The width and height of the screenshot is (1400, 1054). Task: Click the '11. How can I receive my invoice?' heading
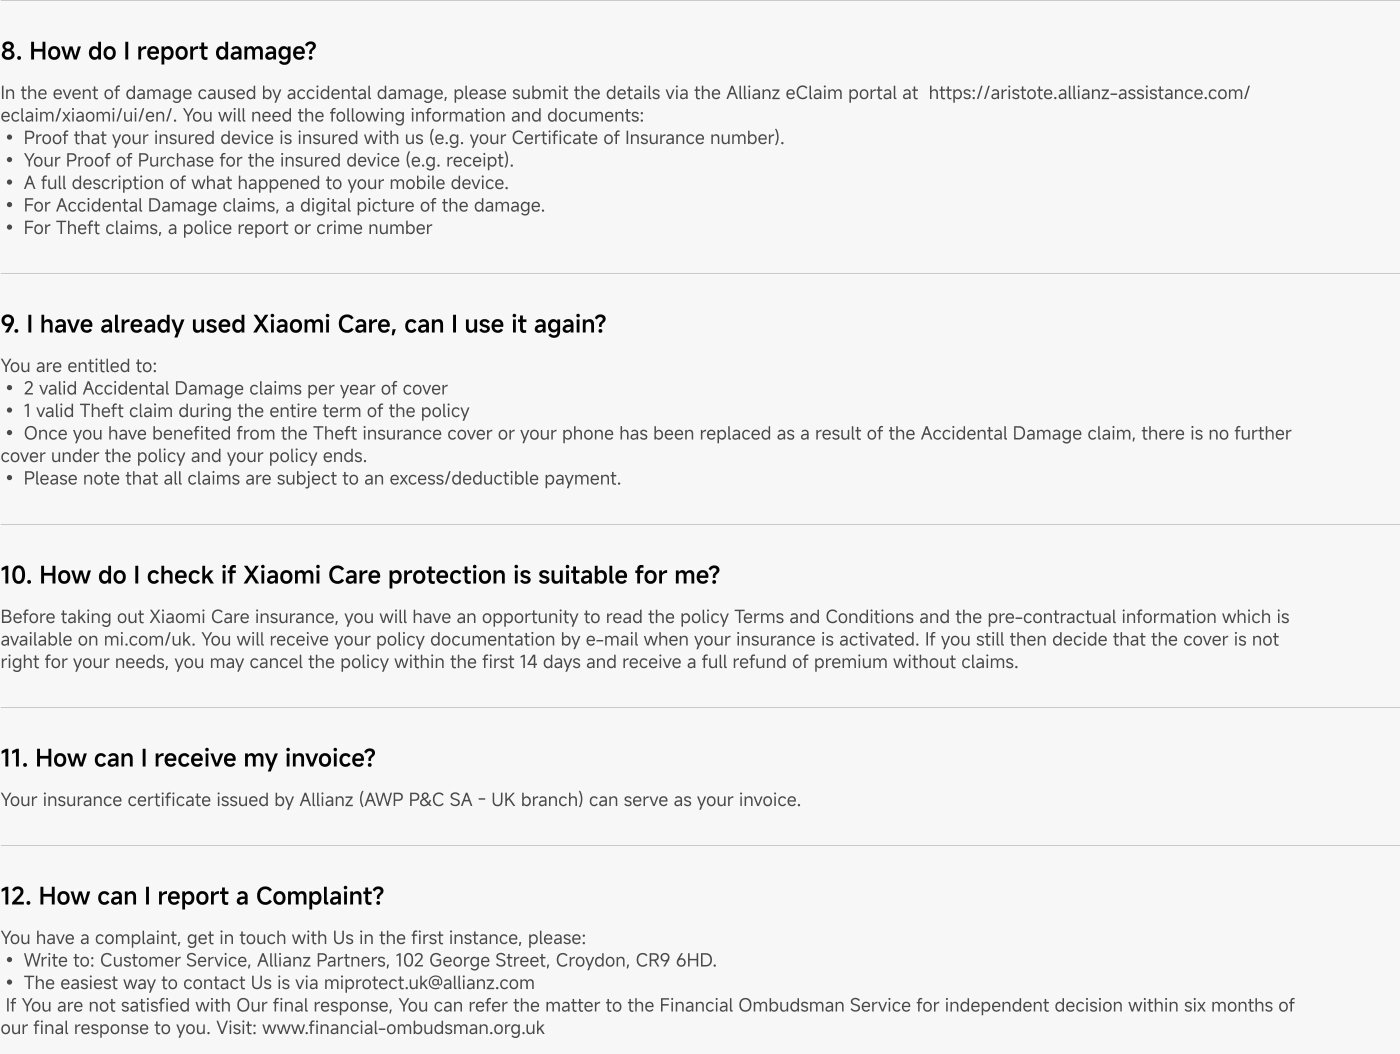188,758
